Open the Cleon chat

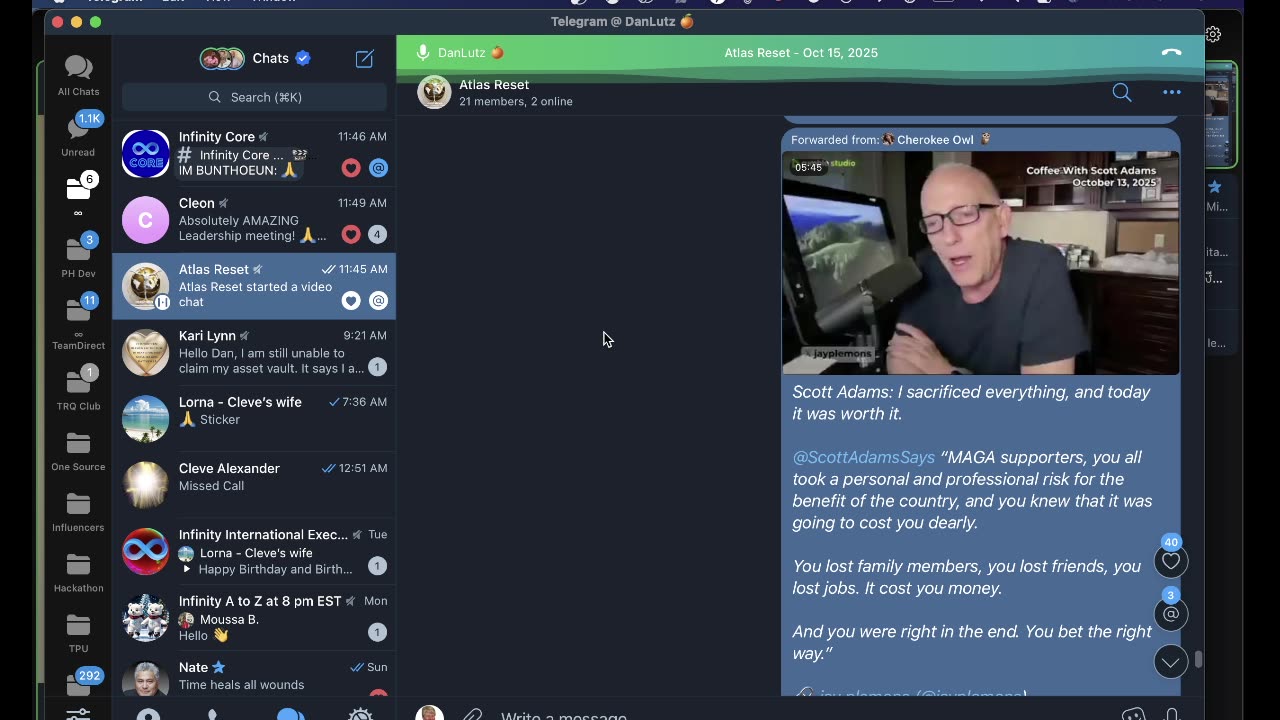pyautogui.click(x=254, y=219)
